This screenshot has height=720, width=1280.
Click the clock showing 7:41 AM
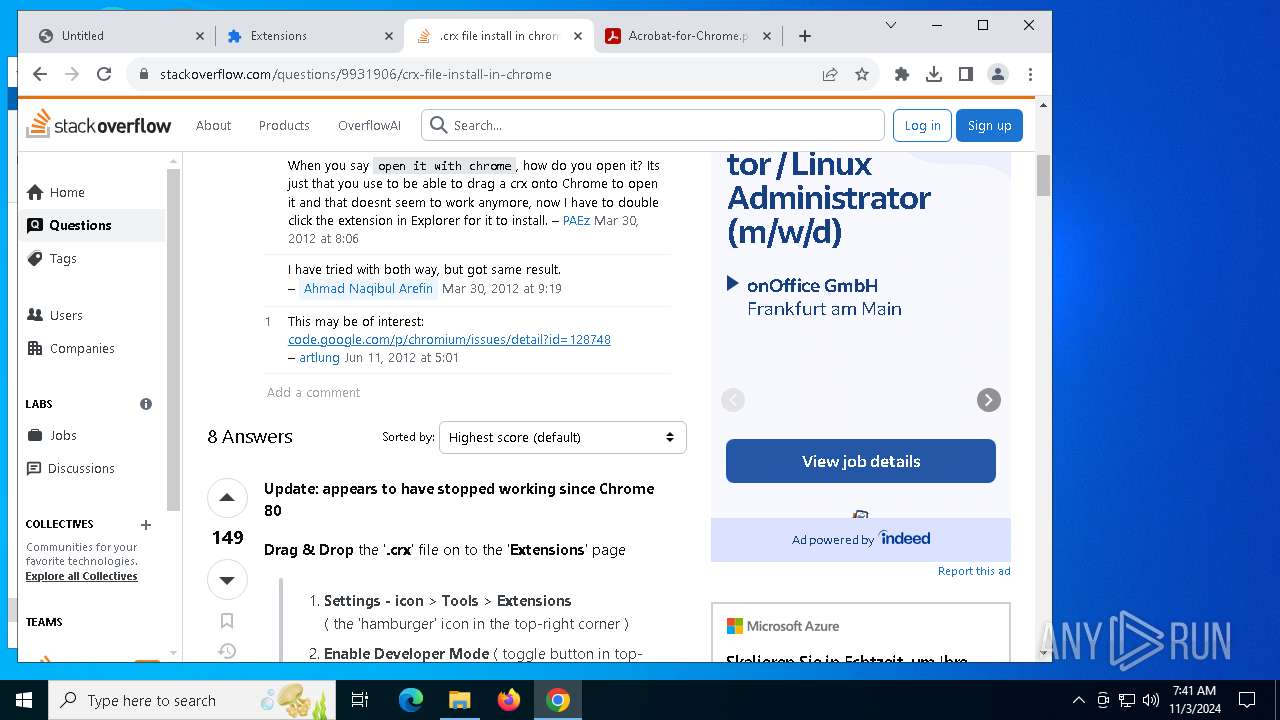(x=1194, y=691)
